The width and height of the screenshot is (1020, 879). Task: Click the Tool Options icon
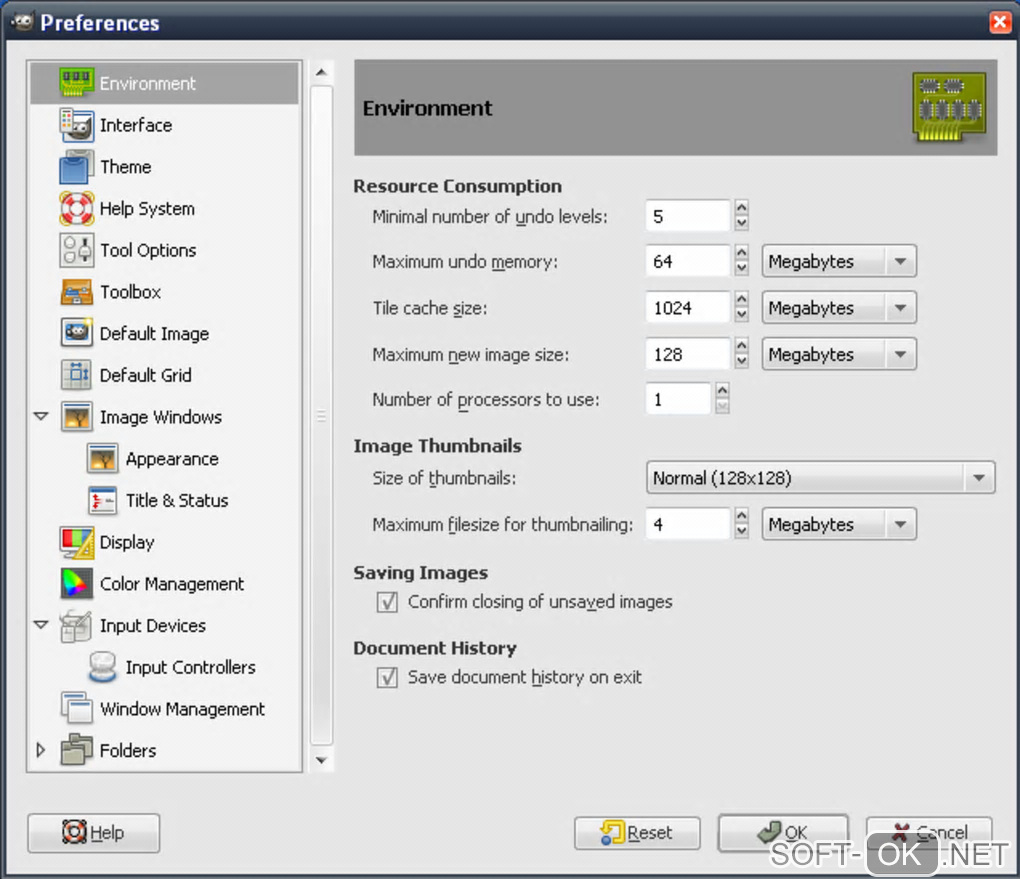point(76,250)
